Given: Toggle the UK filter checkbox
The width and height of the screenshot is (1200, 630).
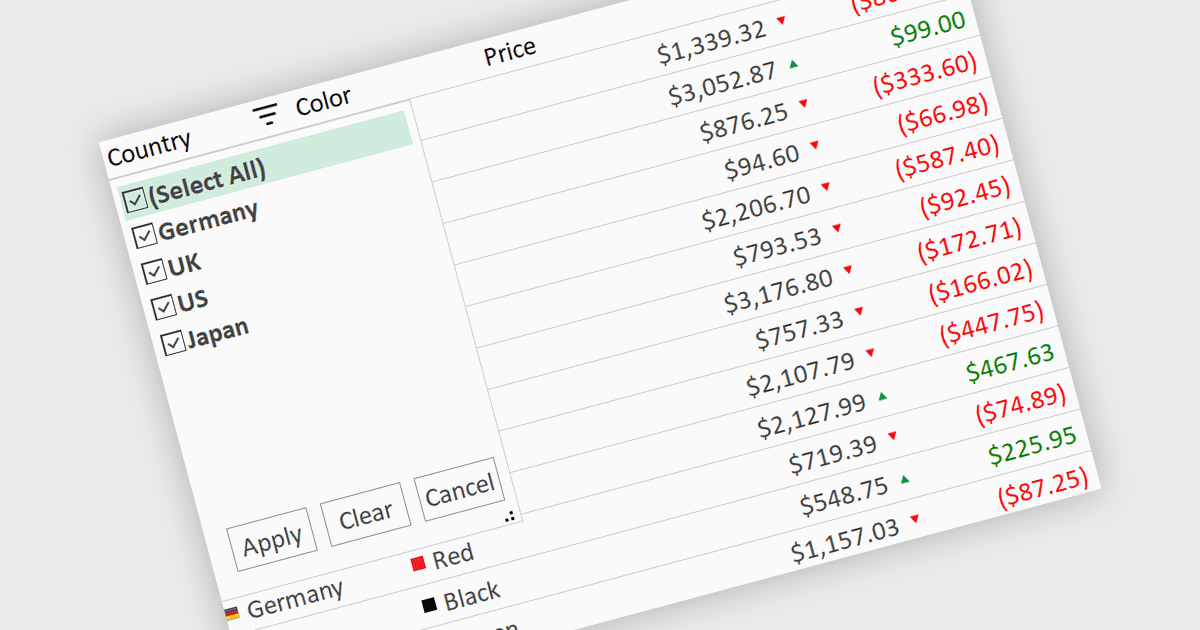Looking at the screenshot, I should coord(154,271).
